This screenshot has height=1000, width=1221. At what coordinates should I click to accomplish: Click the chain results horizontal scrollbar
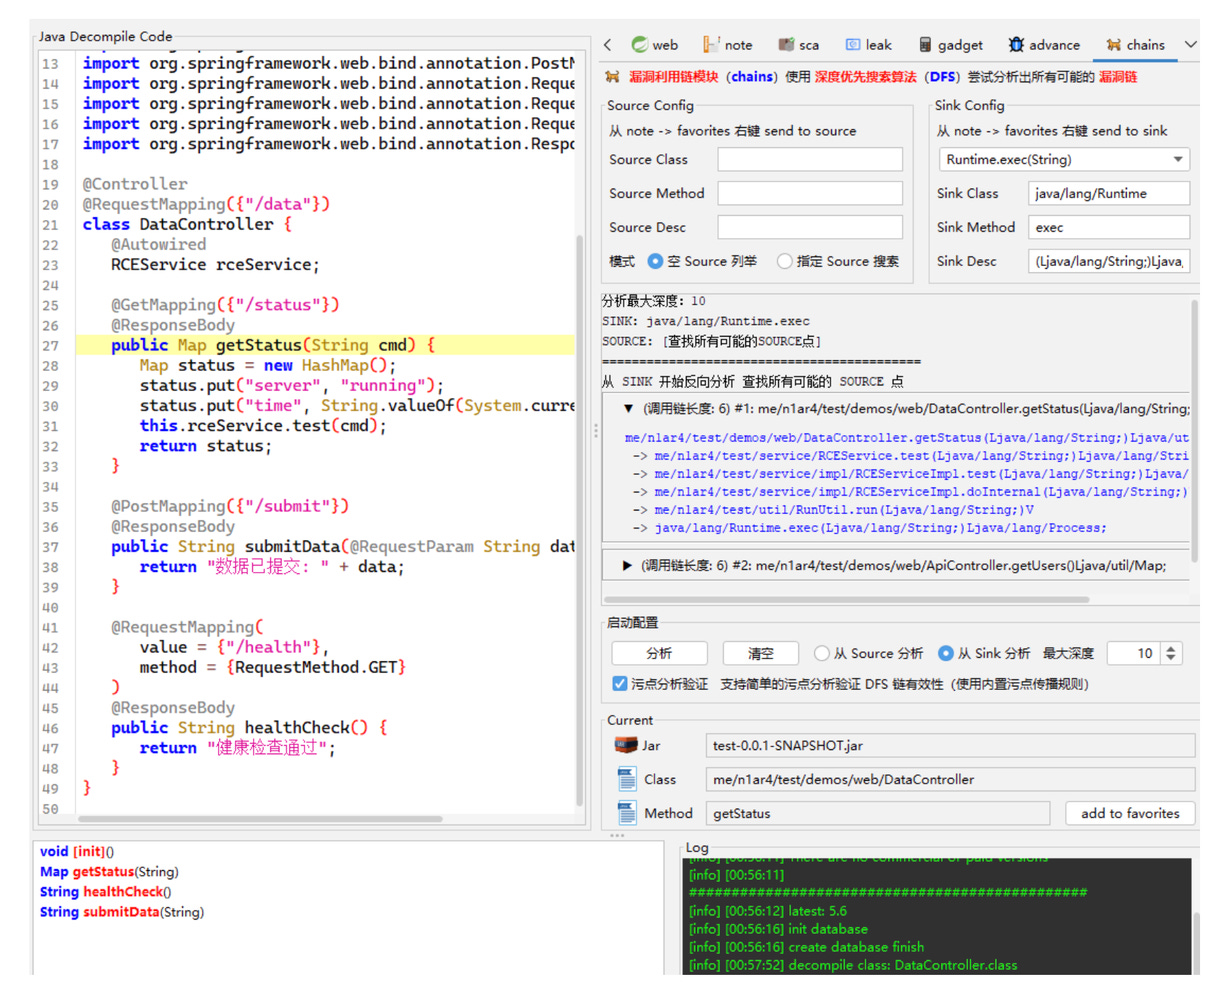[846, 600]
